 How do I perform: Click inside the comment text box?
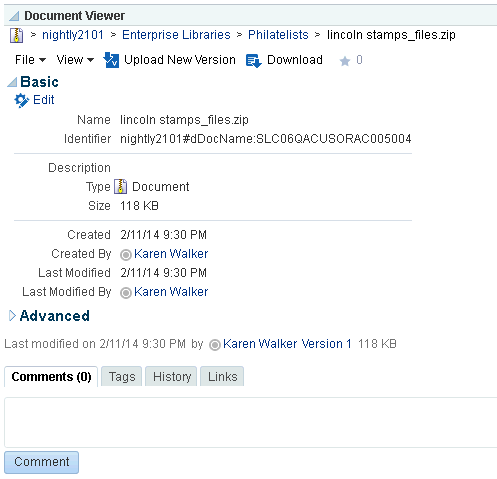[x=250, y=422]
